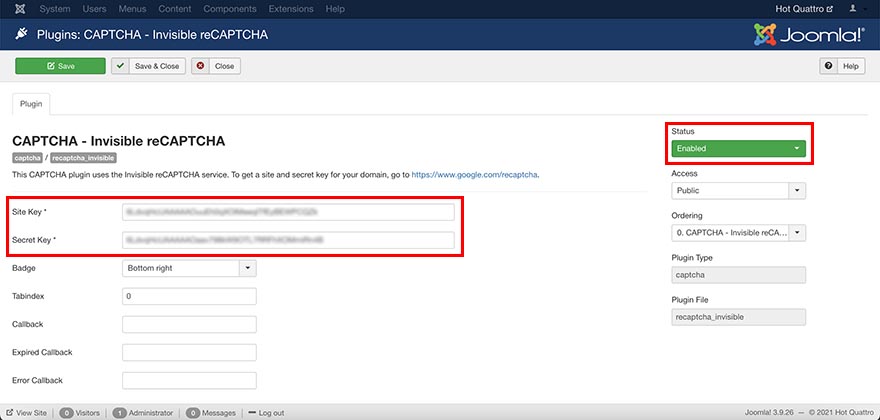Open the Extensions menu
This screenshot has width=880, height=420.
coord(290,9)
